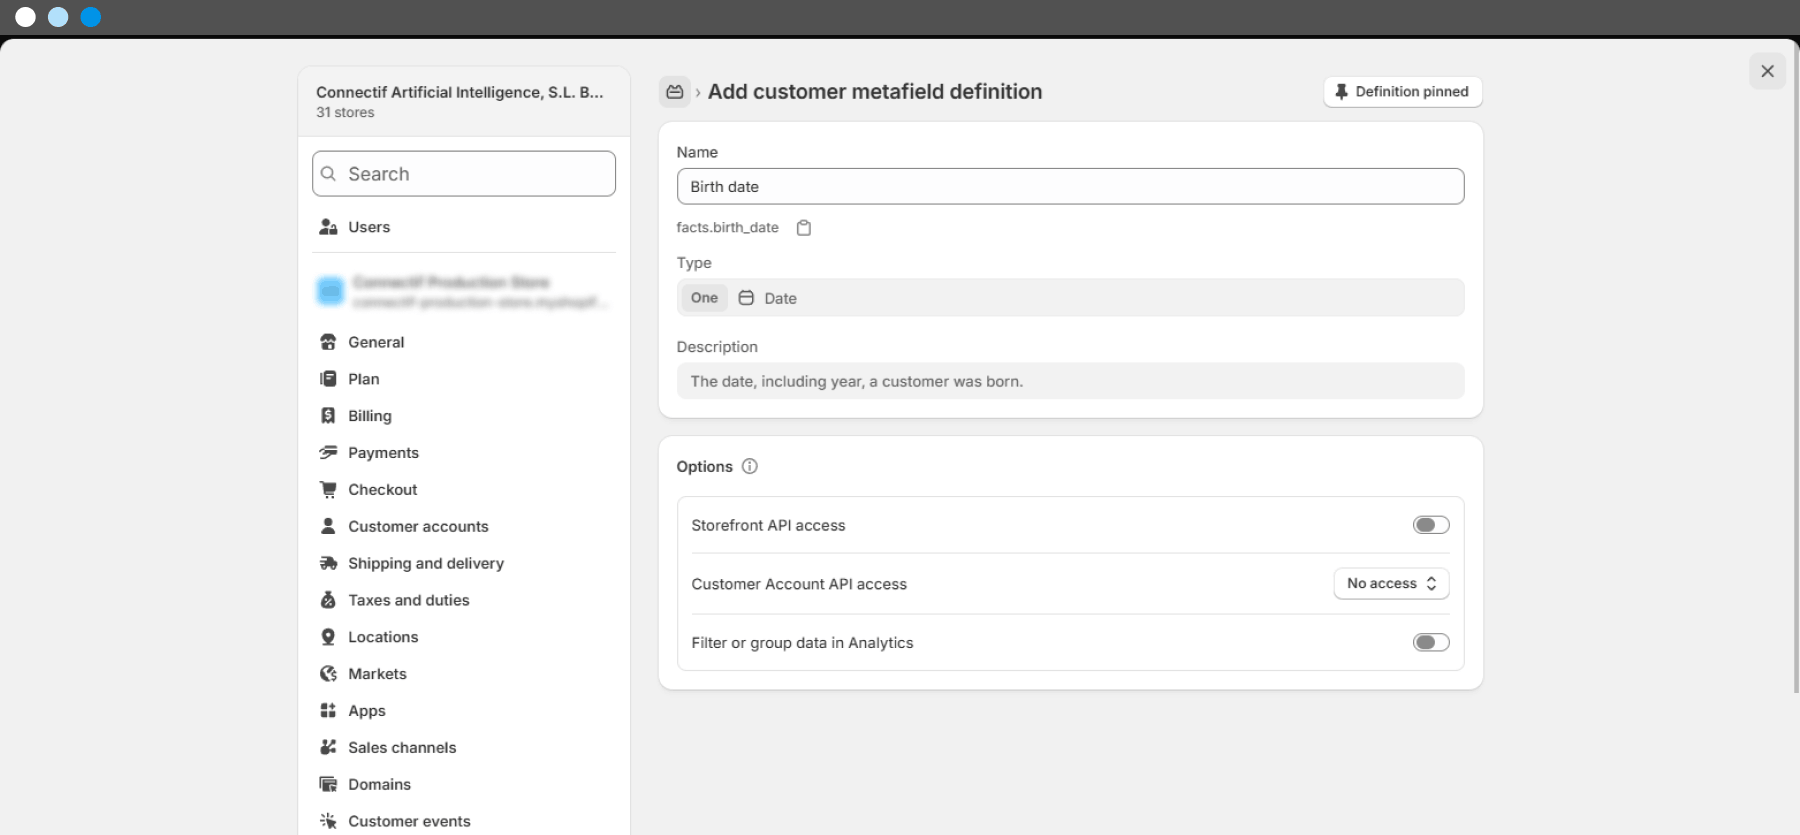Image resolution: width=1800 pixels, height=835 pixels.
Task: Click the 31 stores text
Action: [x=345, y=113]
